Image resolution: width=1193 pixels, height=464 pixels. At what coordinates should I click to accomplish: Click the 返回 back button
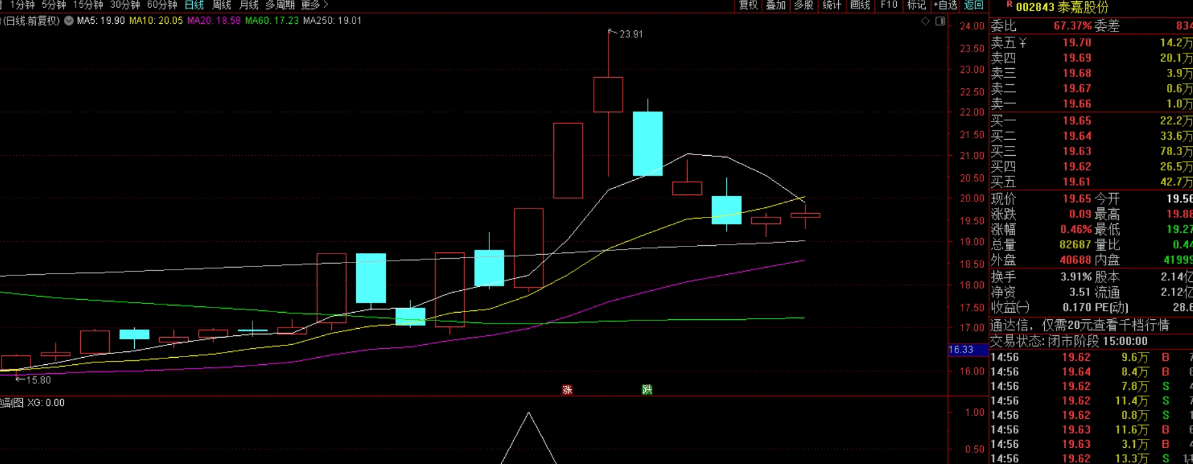point(974,5)
